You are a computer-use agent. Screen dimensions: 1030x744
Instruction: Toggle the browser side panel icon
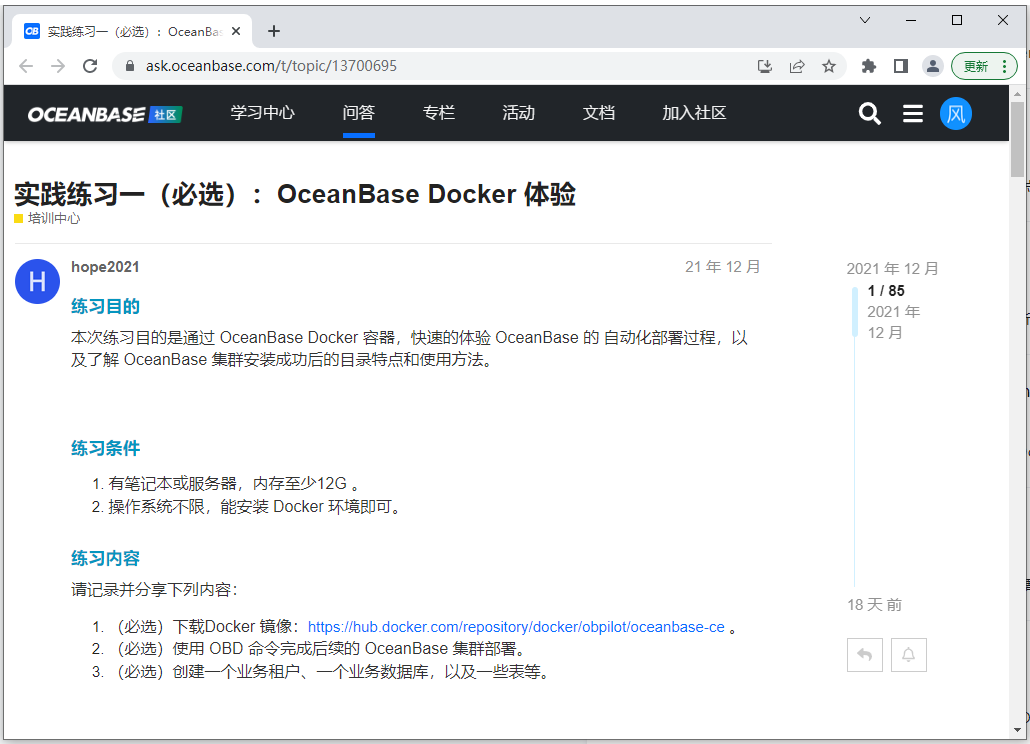[901, 66]
